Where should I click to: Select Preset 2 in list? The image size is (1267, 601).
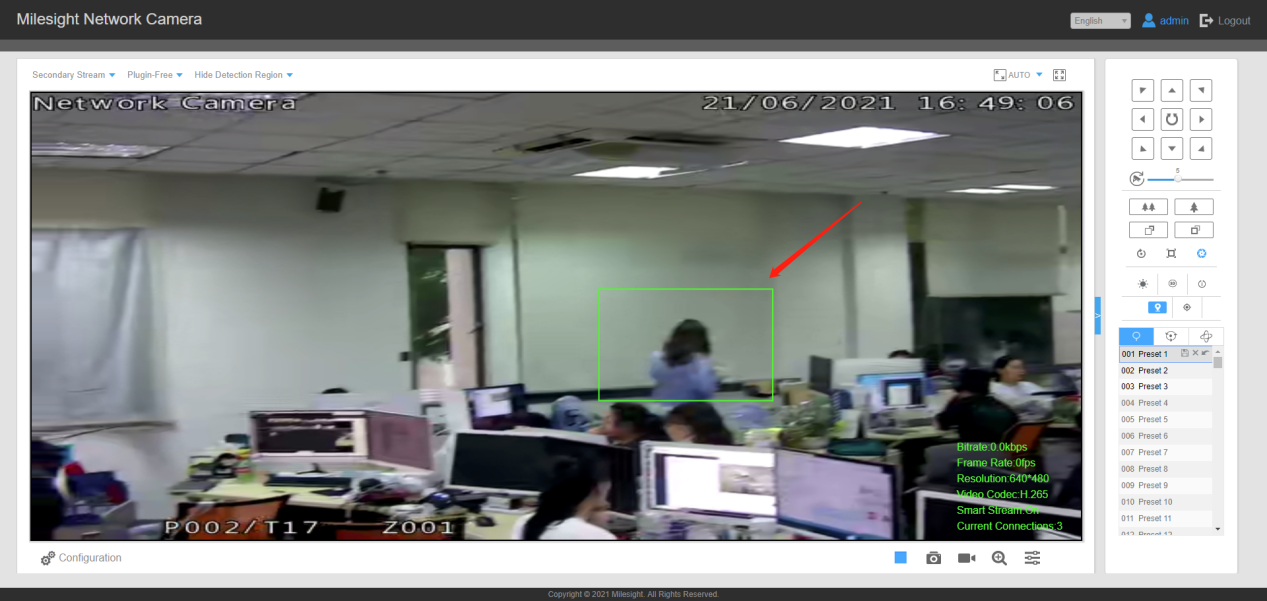[x=1165, y=370]
